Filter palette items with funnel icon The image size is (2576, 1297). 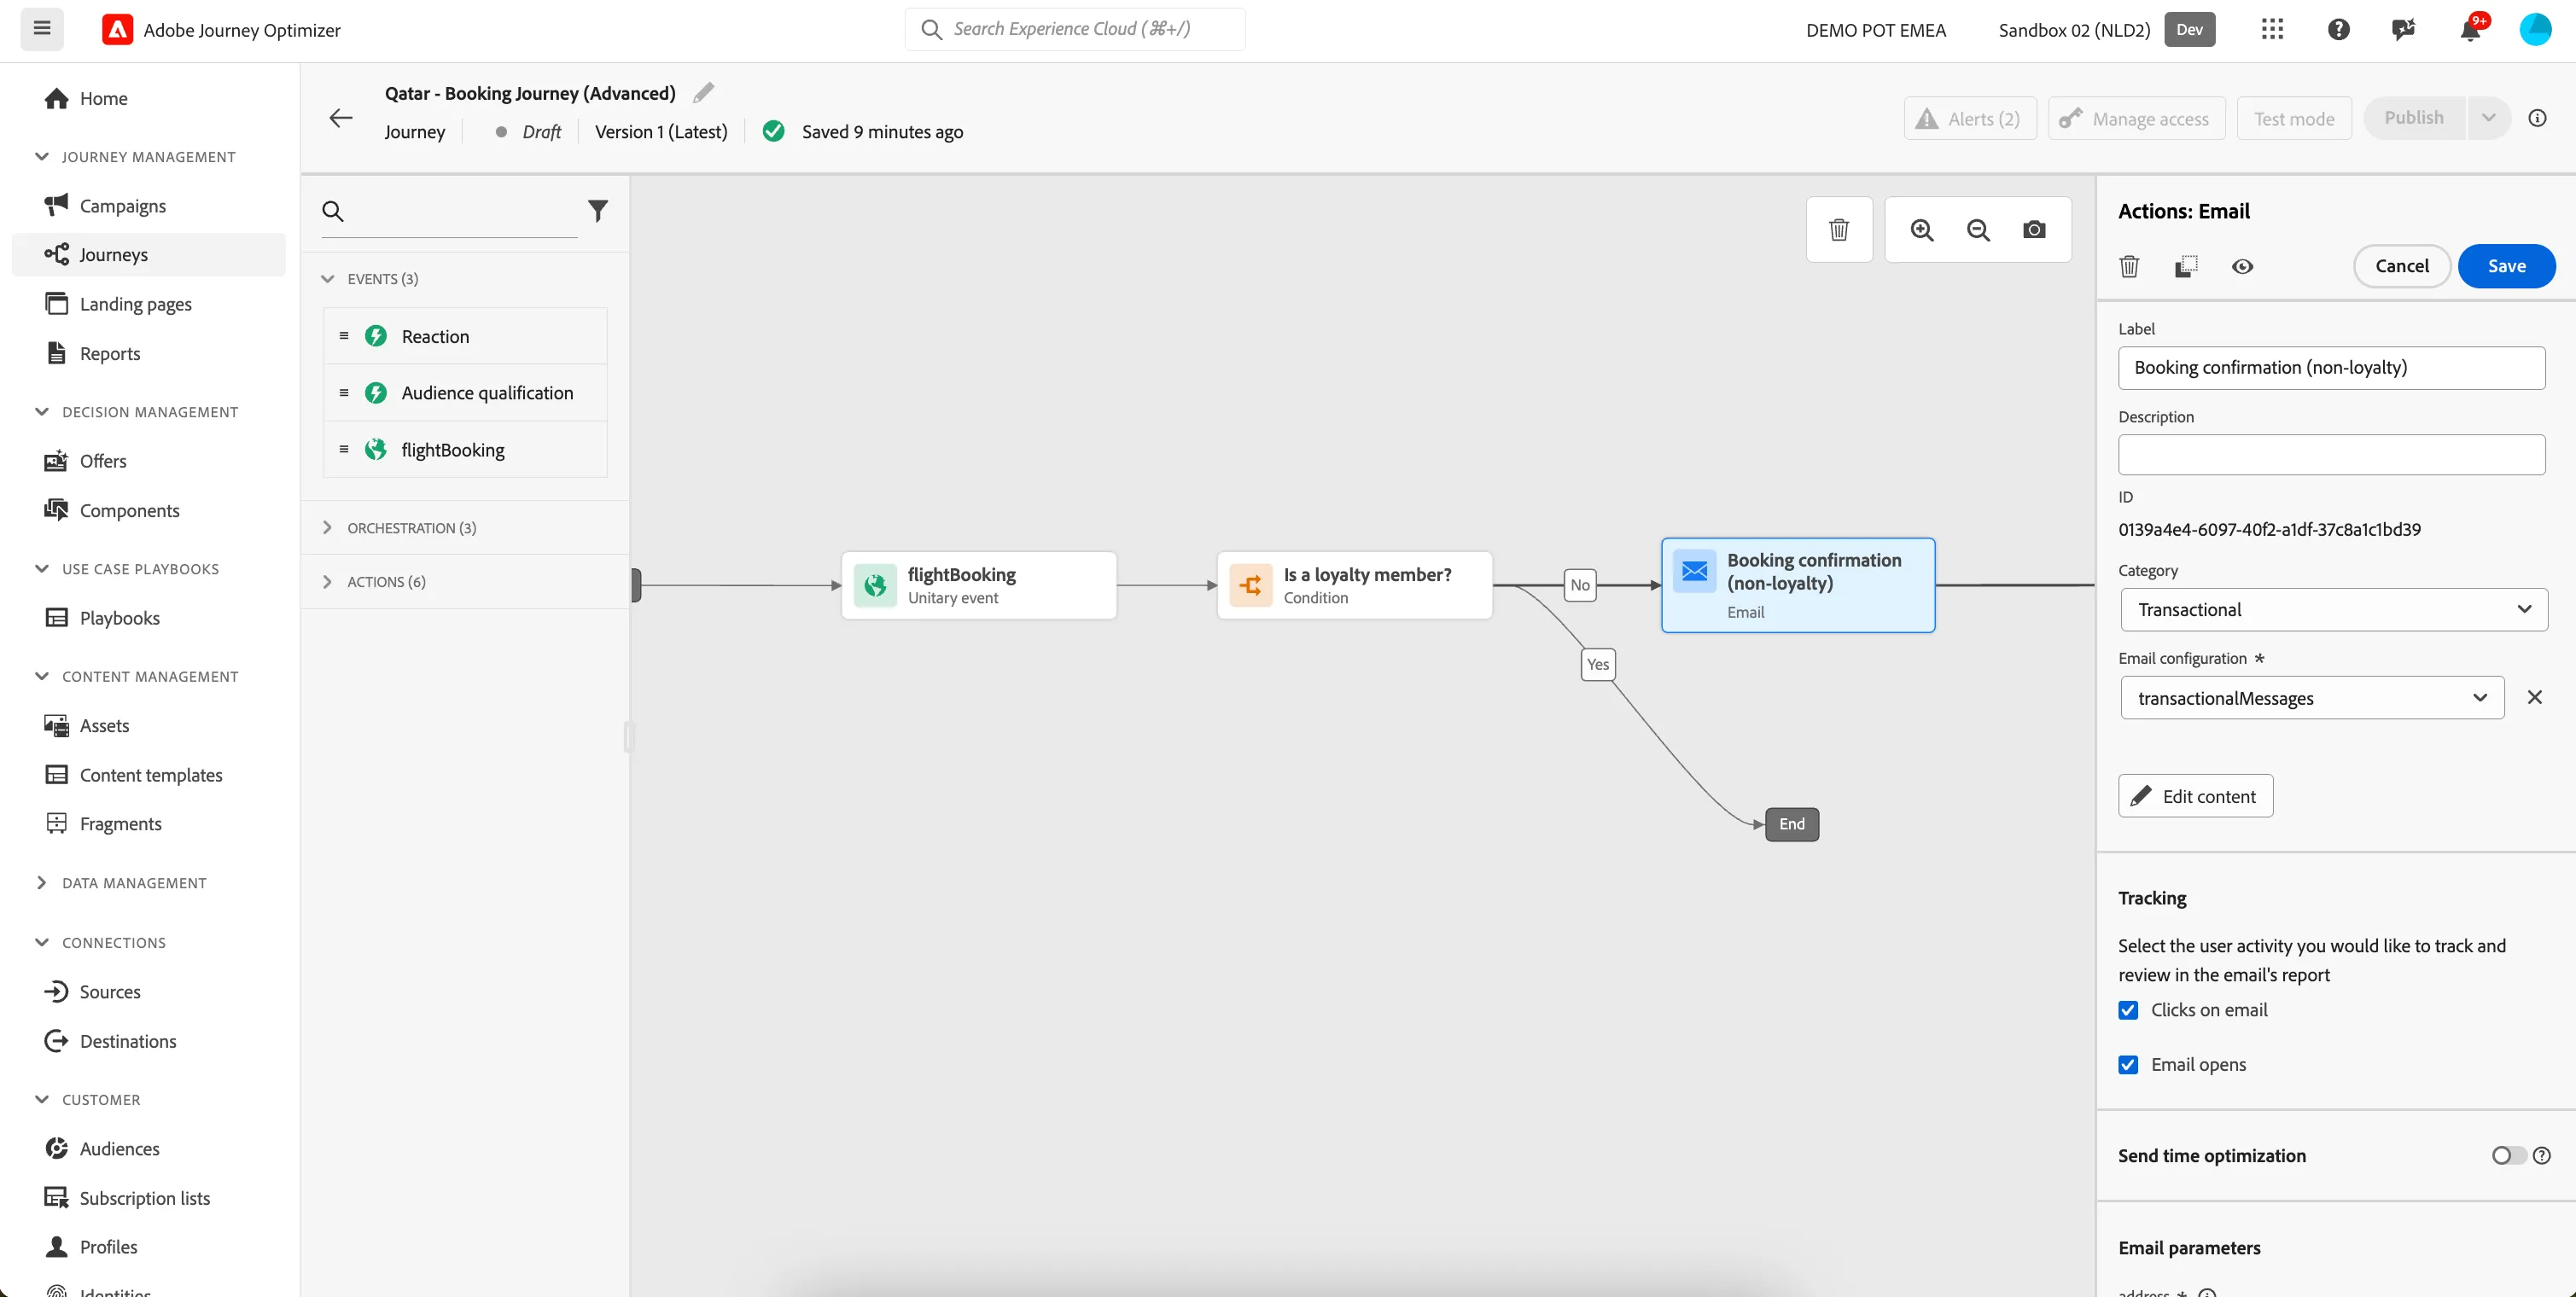(597, 211)
